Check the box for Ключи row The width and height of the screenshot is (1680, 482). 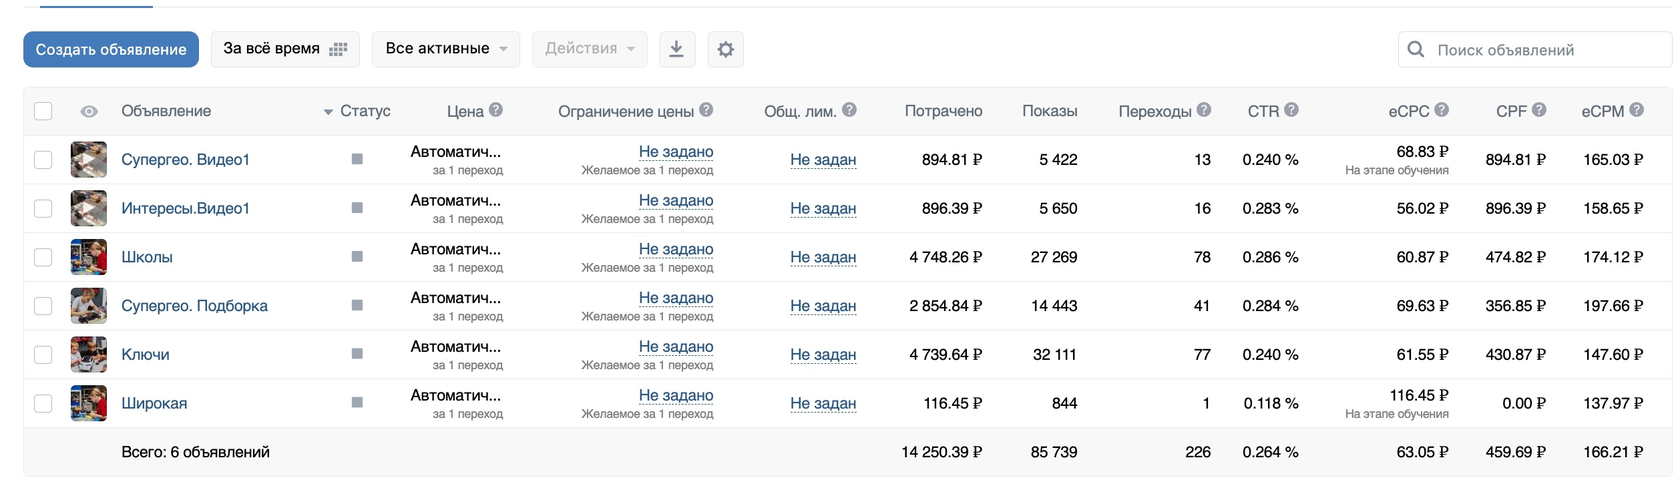coord(43,354)
